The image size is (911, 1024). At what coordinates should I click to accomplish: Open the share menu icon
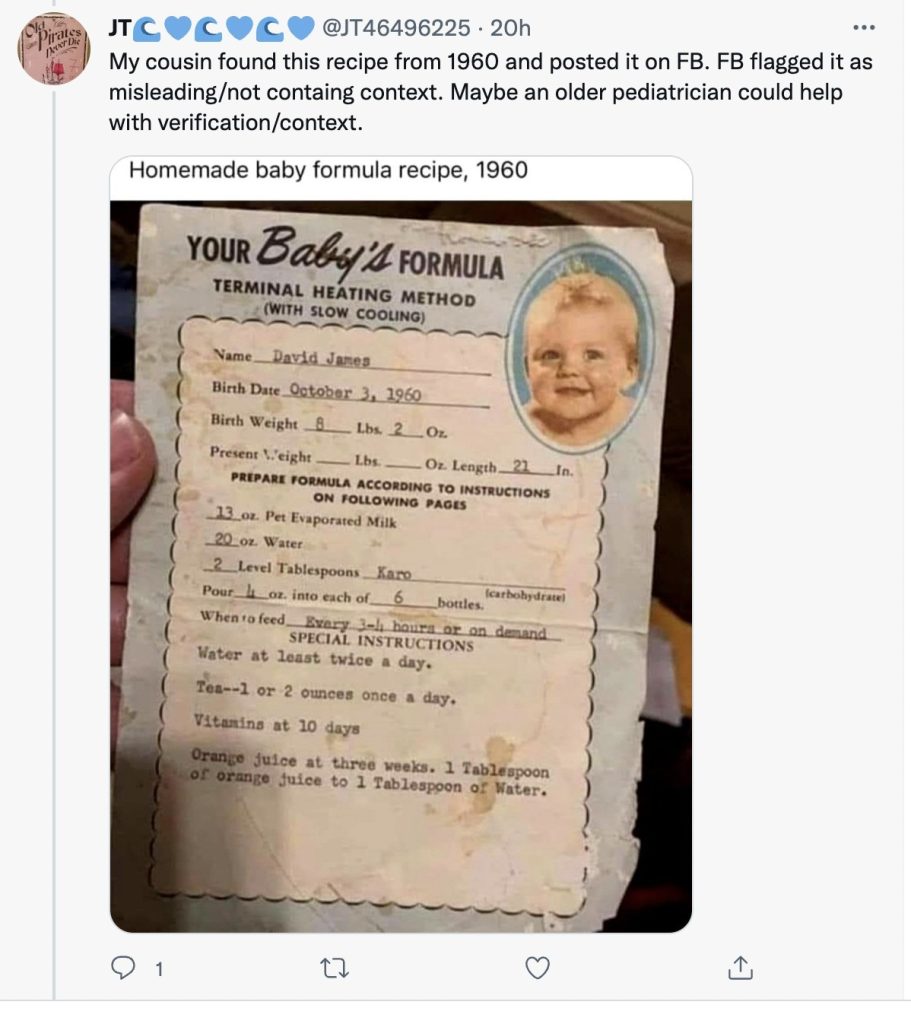click(x=739, y=967)
